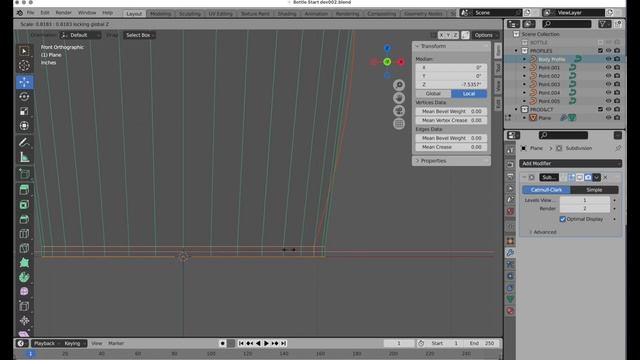Switch transform orientation to Global

(433, 93)
